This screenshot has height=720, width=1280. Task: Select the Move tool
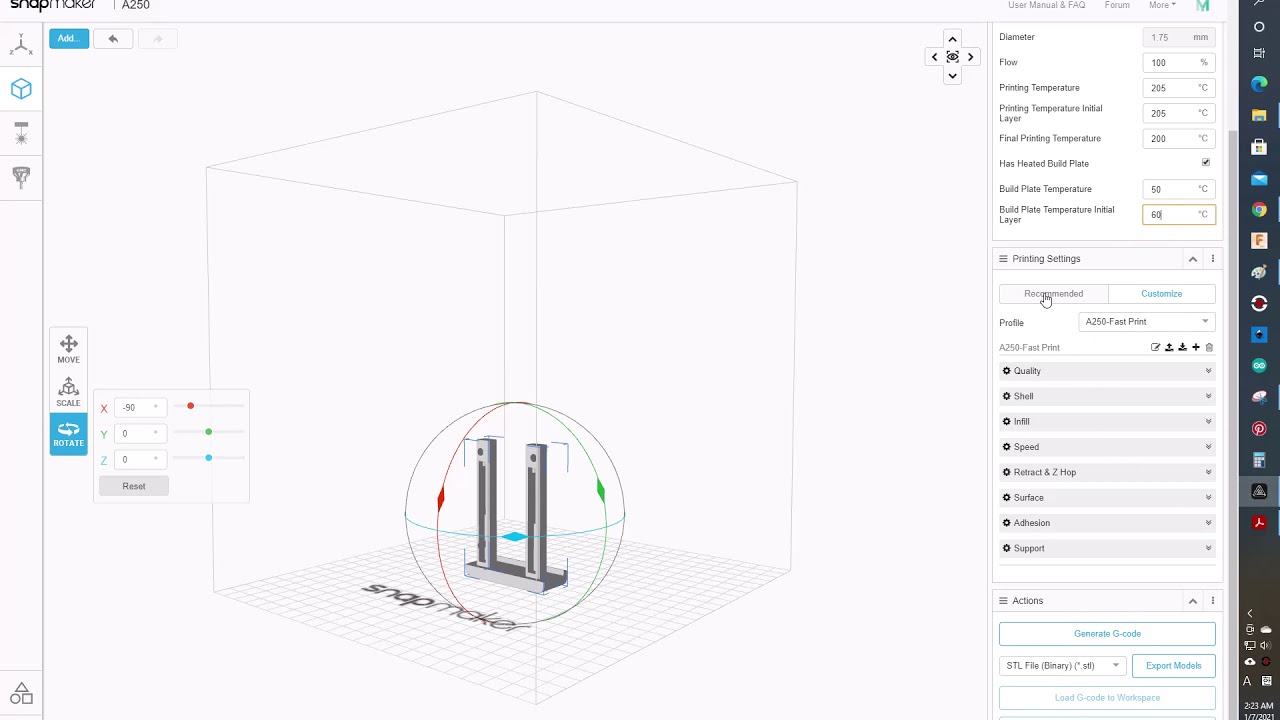[68, 349]
